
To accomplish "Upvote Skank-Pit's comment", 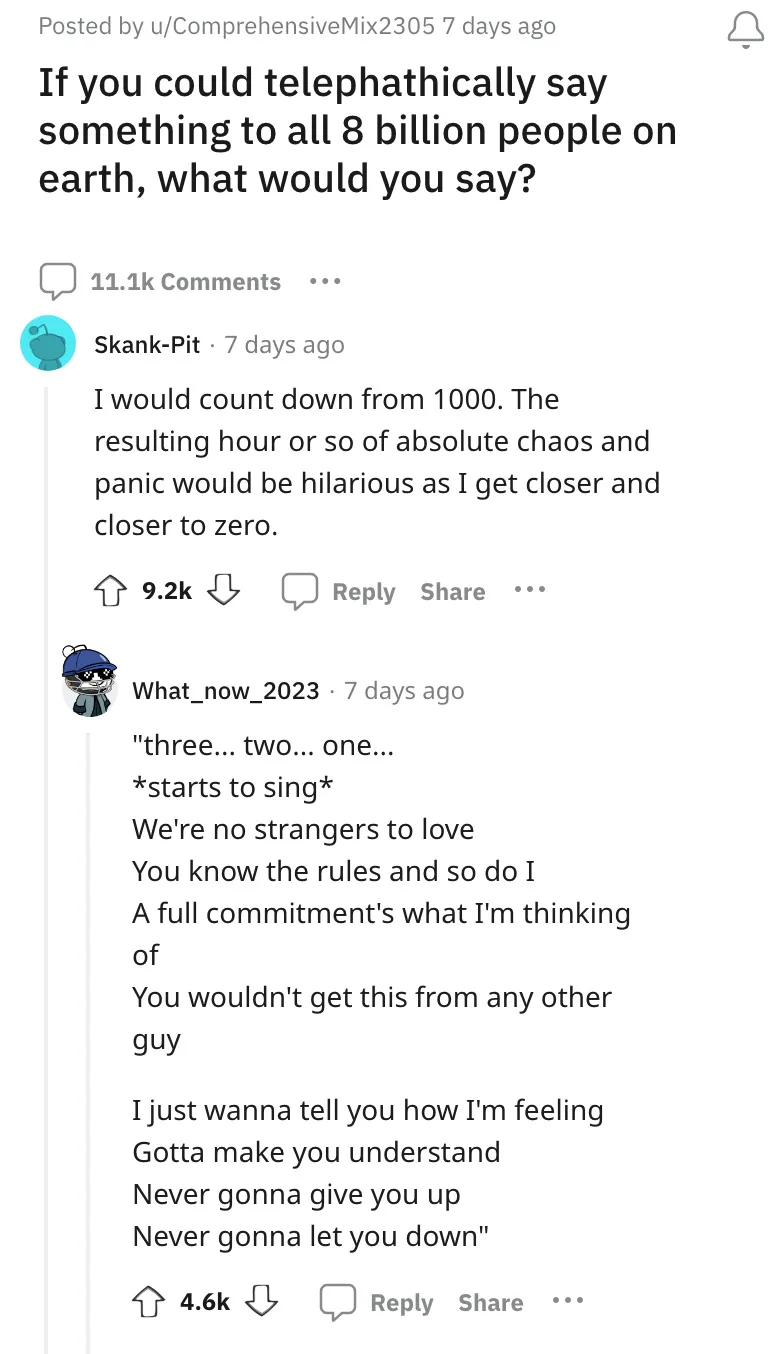I will click(x=109, y=590).
